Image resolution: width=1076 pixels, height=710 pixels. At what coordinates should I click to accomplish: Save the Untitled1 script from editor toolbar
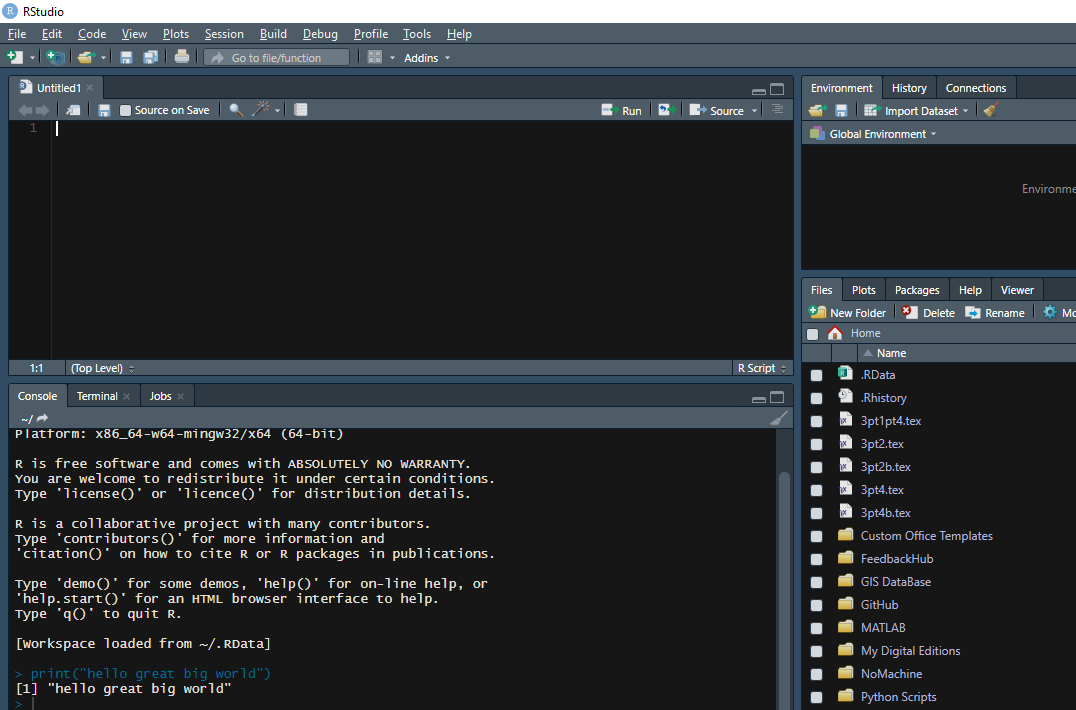click(104, 110)
